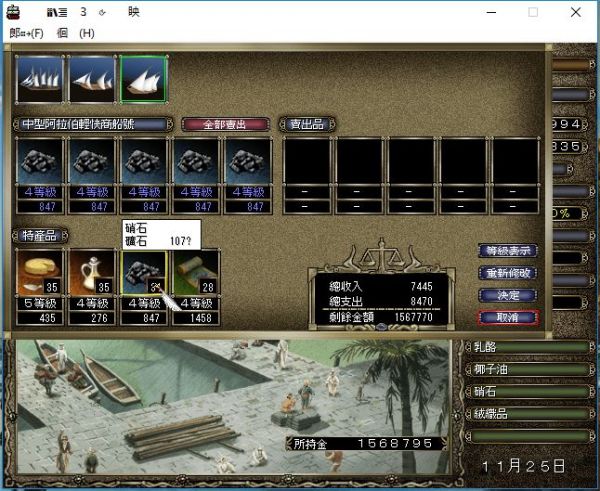Click the cheese specialty item

(41, 272)
